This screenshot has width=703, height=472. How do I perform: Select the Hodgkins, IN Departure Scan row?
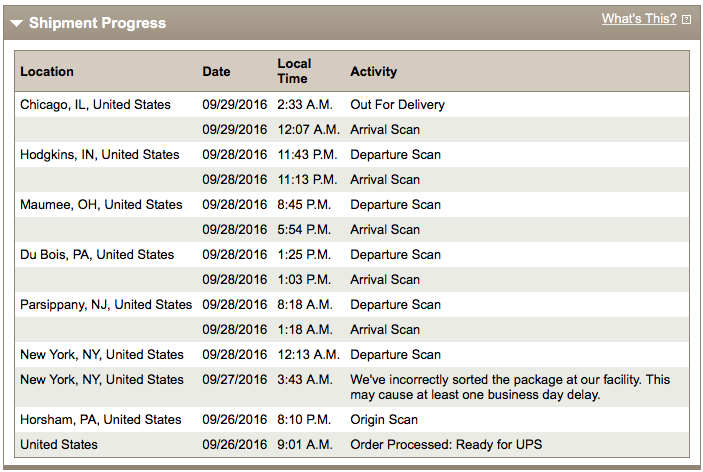coord(352,155)
